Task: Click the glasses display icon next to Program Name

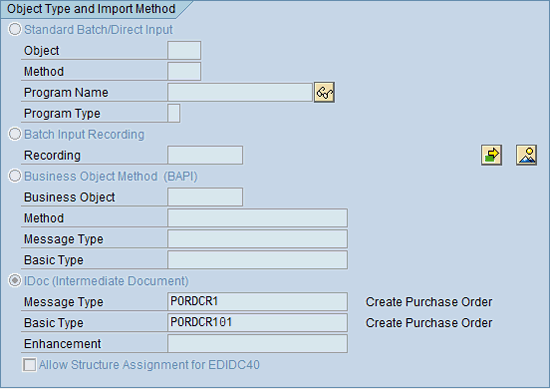Action: pyautogui.click(x=324, y=93)
